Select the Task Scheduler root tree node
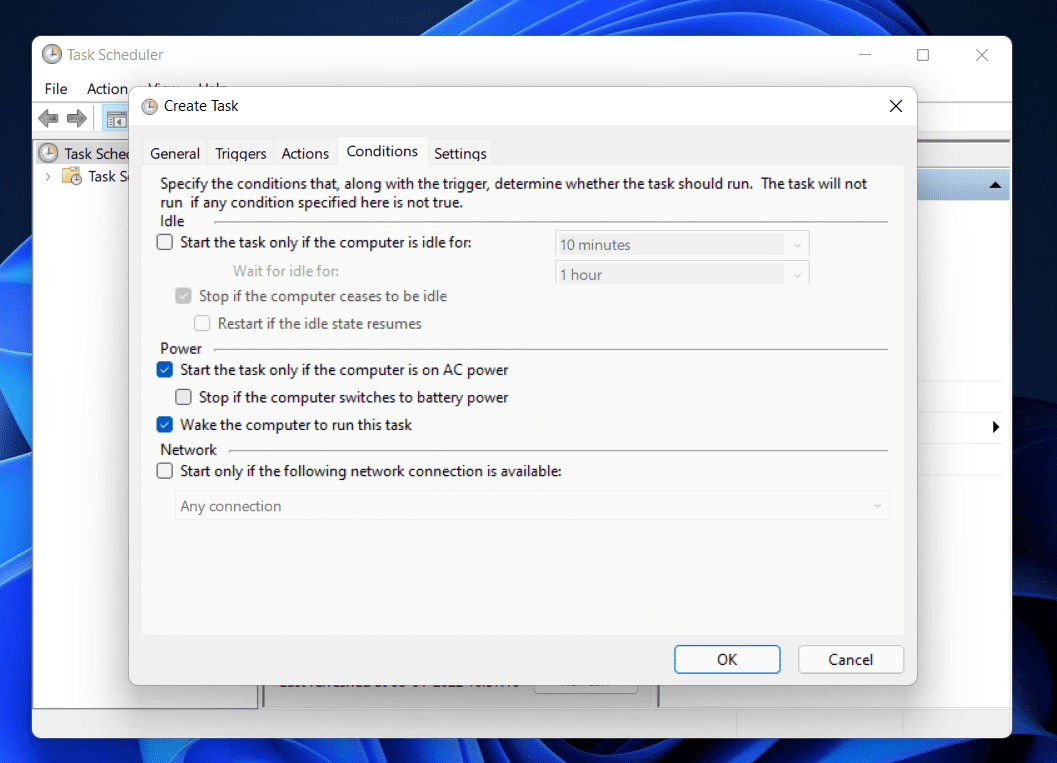 pos(84,153)
